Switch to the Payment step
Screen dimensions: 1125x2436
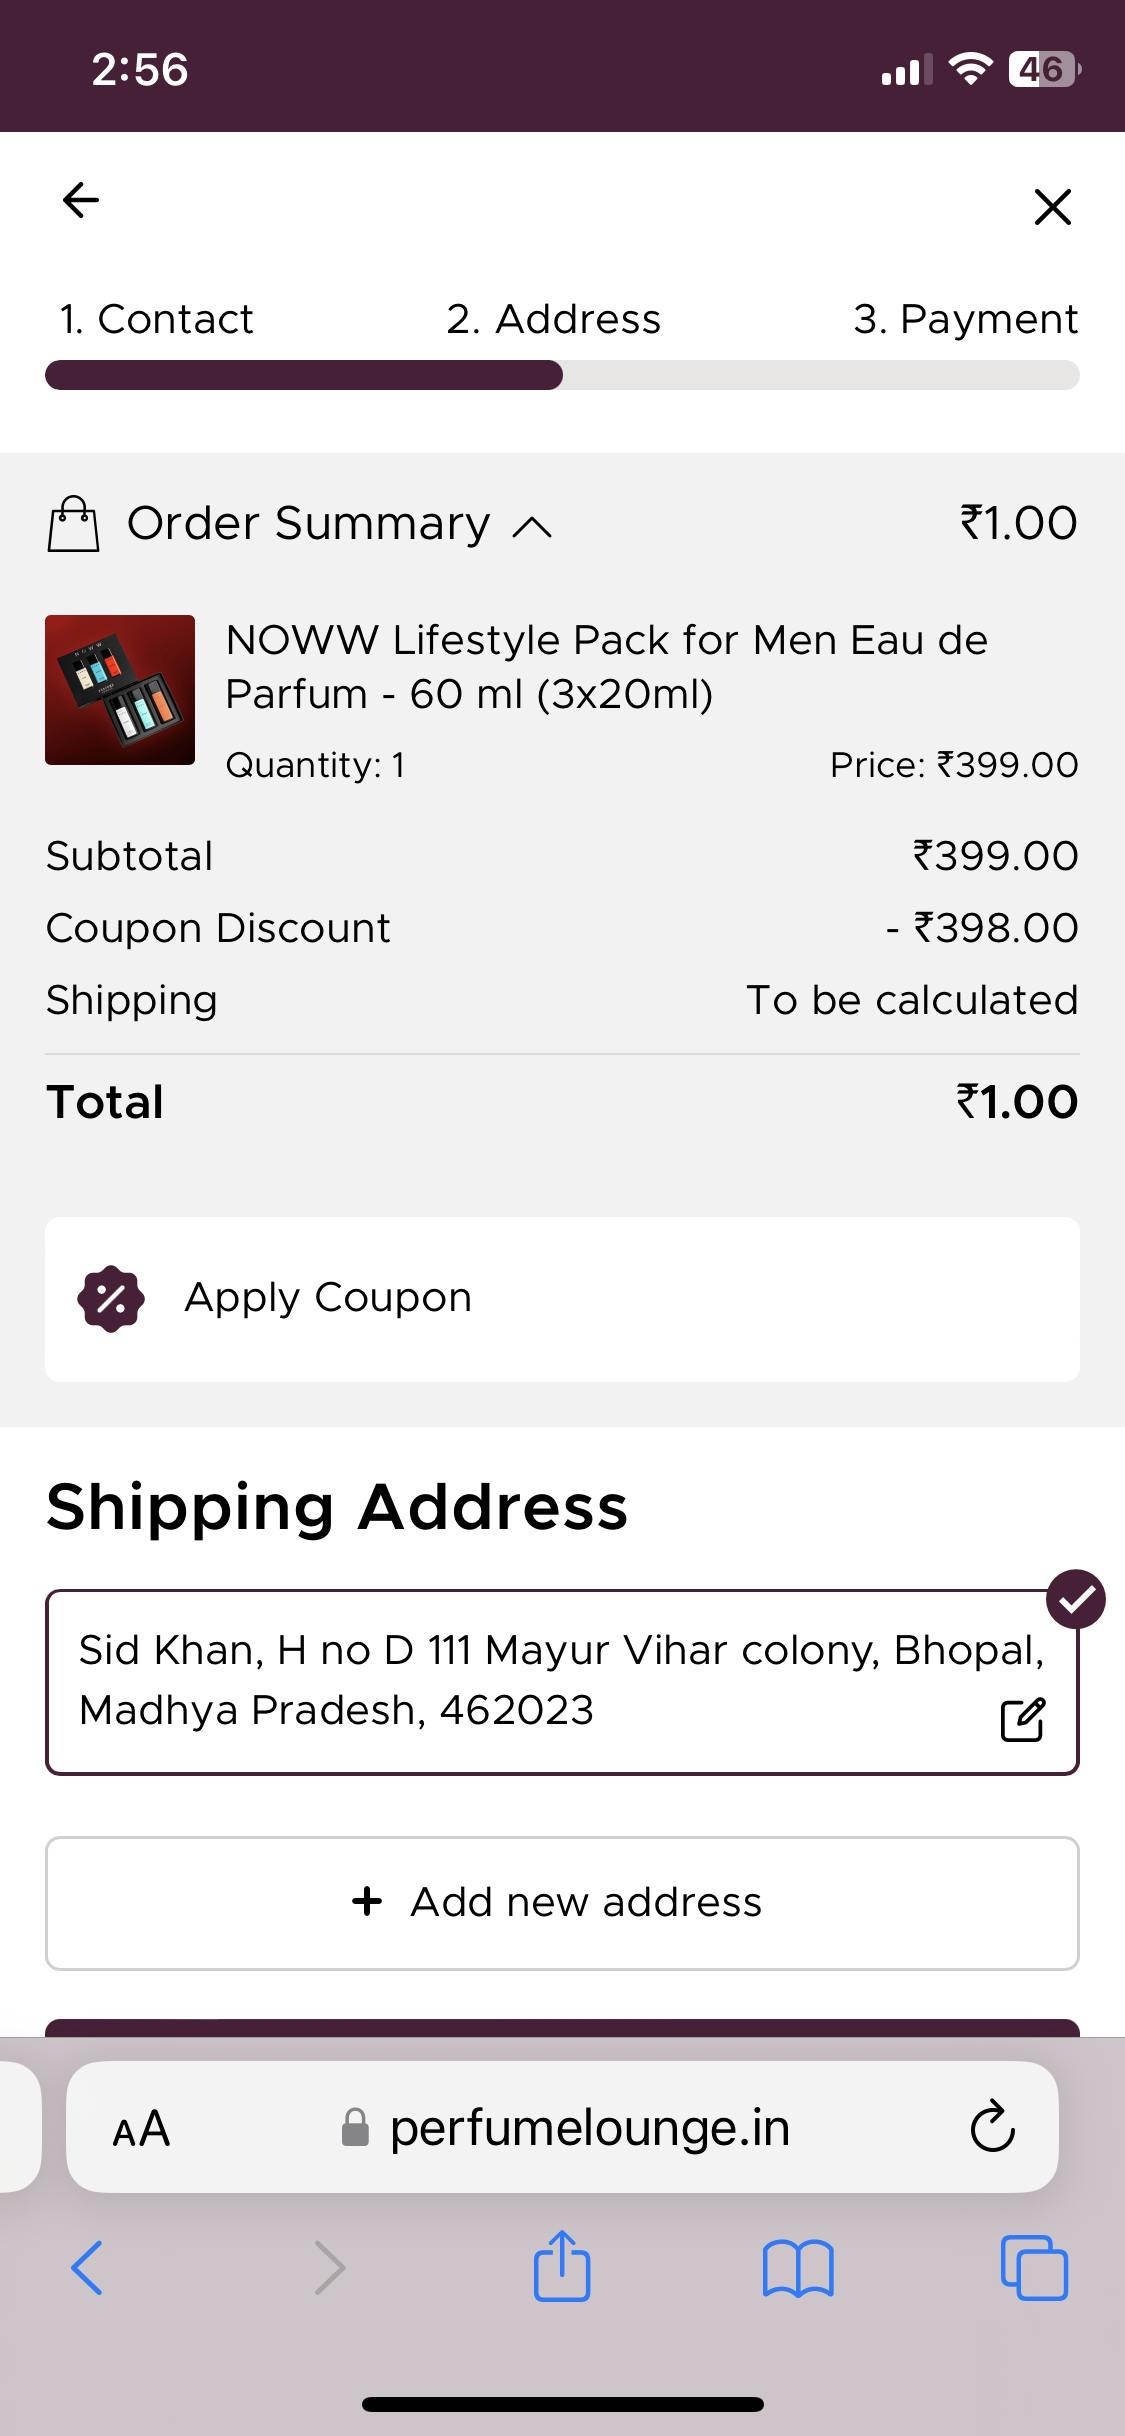click(x=965, y=319)
